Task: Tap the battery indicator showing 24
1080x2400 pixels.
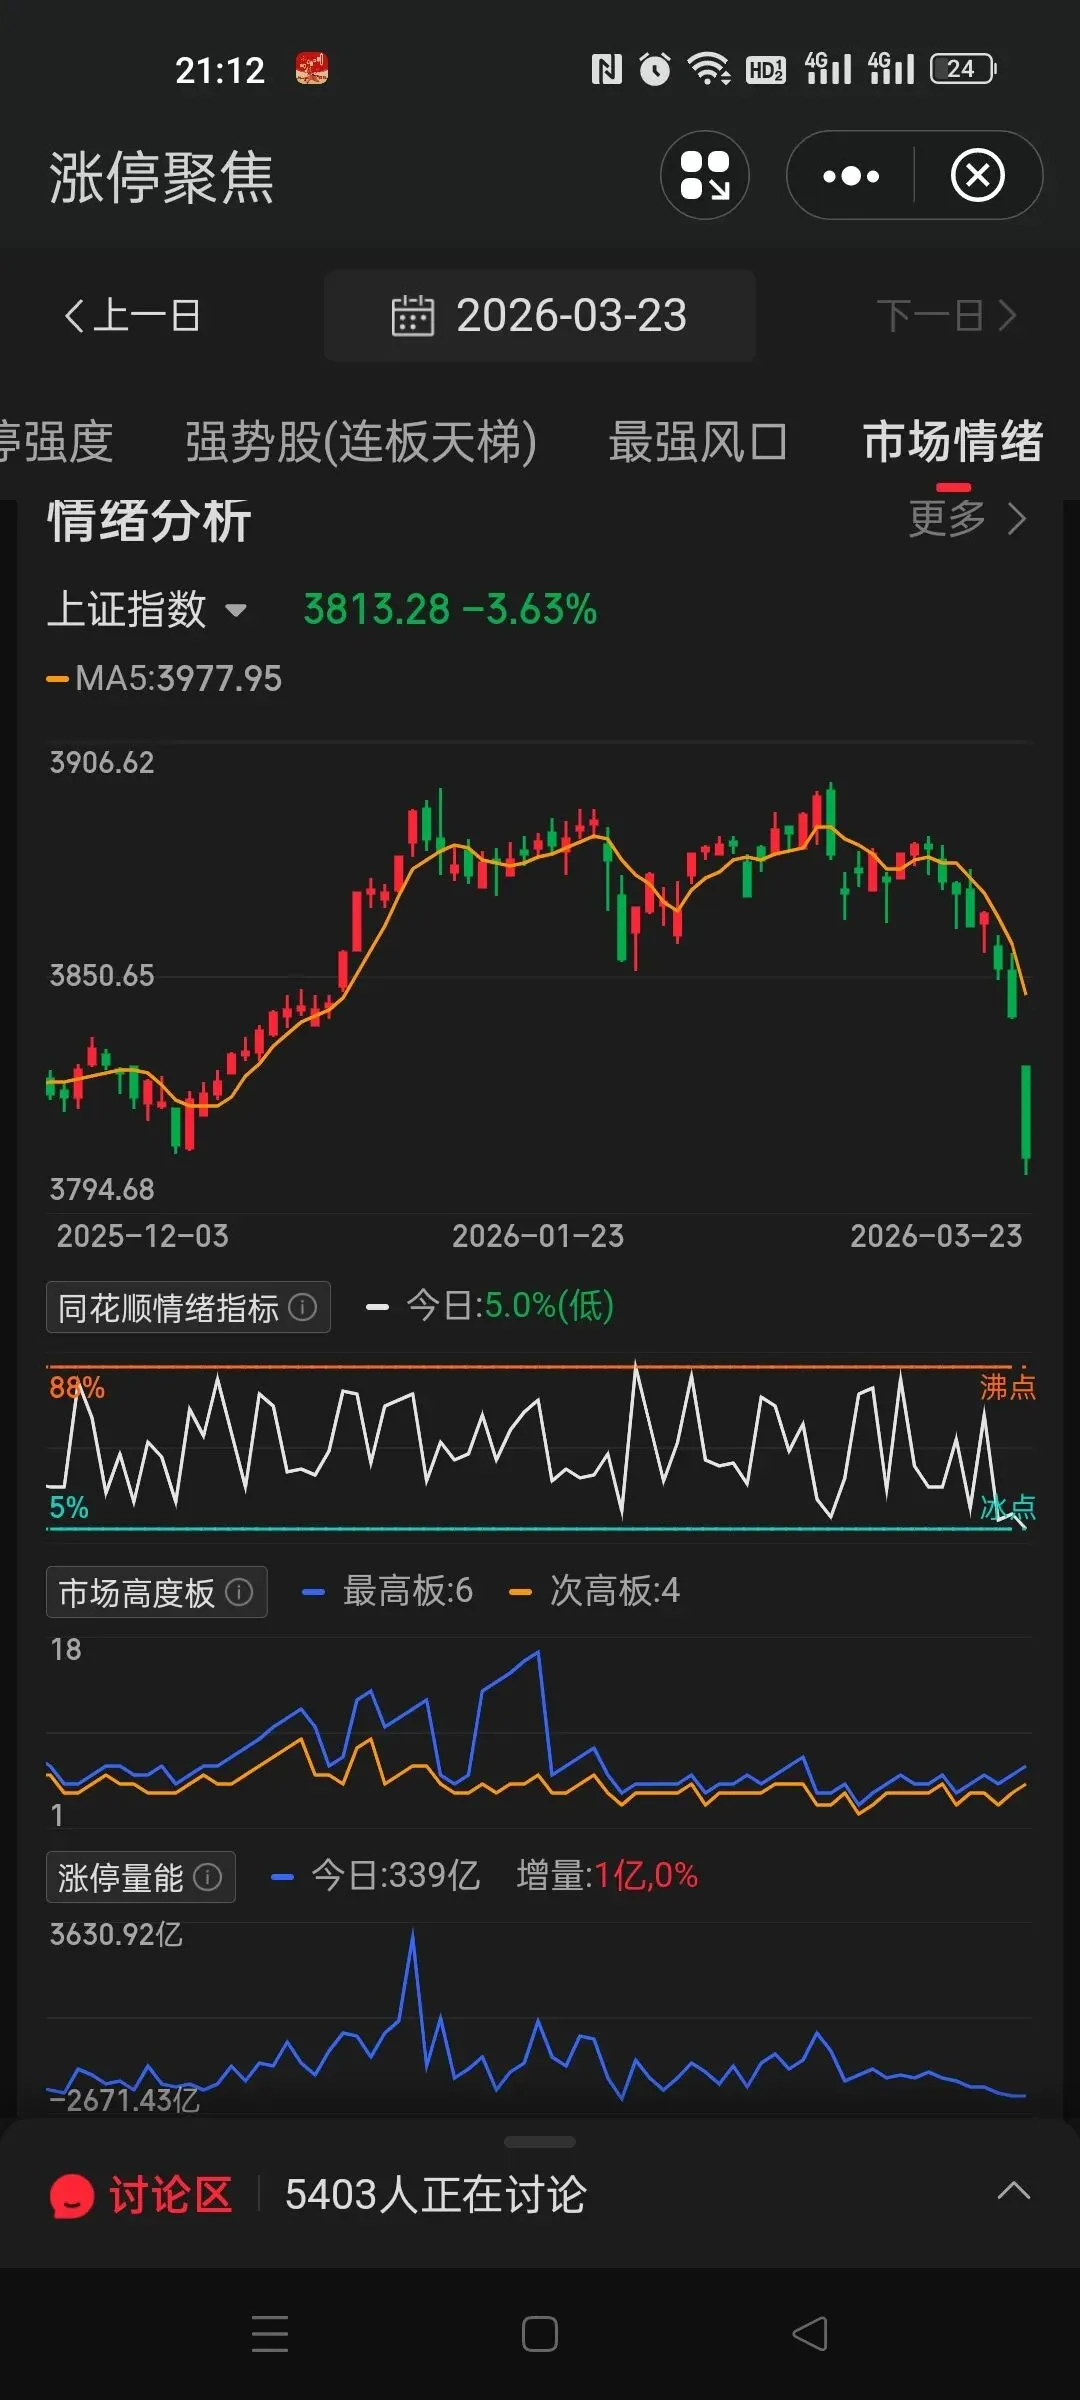Action: (x=963, y=69)
